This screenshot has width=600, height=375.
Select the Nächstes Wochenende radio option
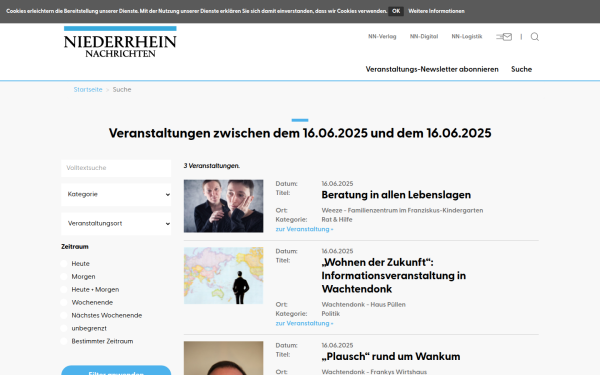[64, 316]
